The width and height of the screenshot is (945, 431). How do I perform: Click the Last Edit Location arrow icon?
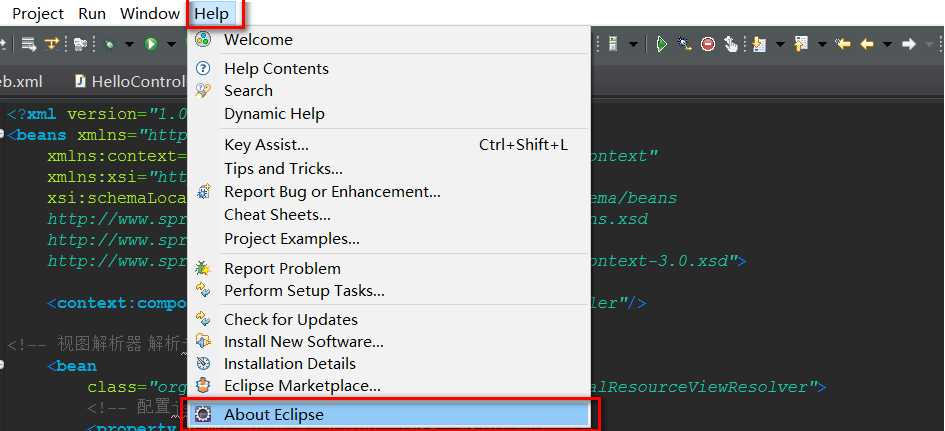point(843,44)
